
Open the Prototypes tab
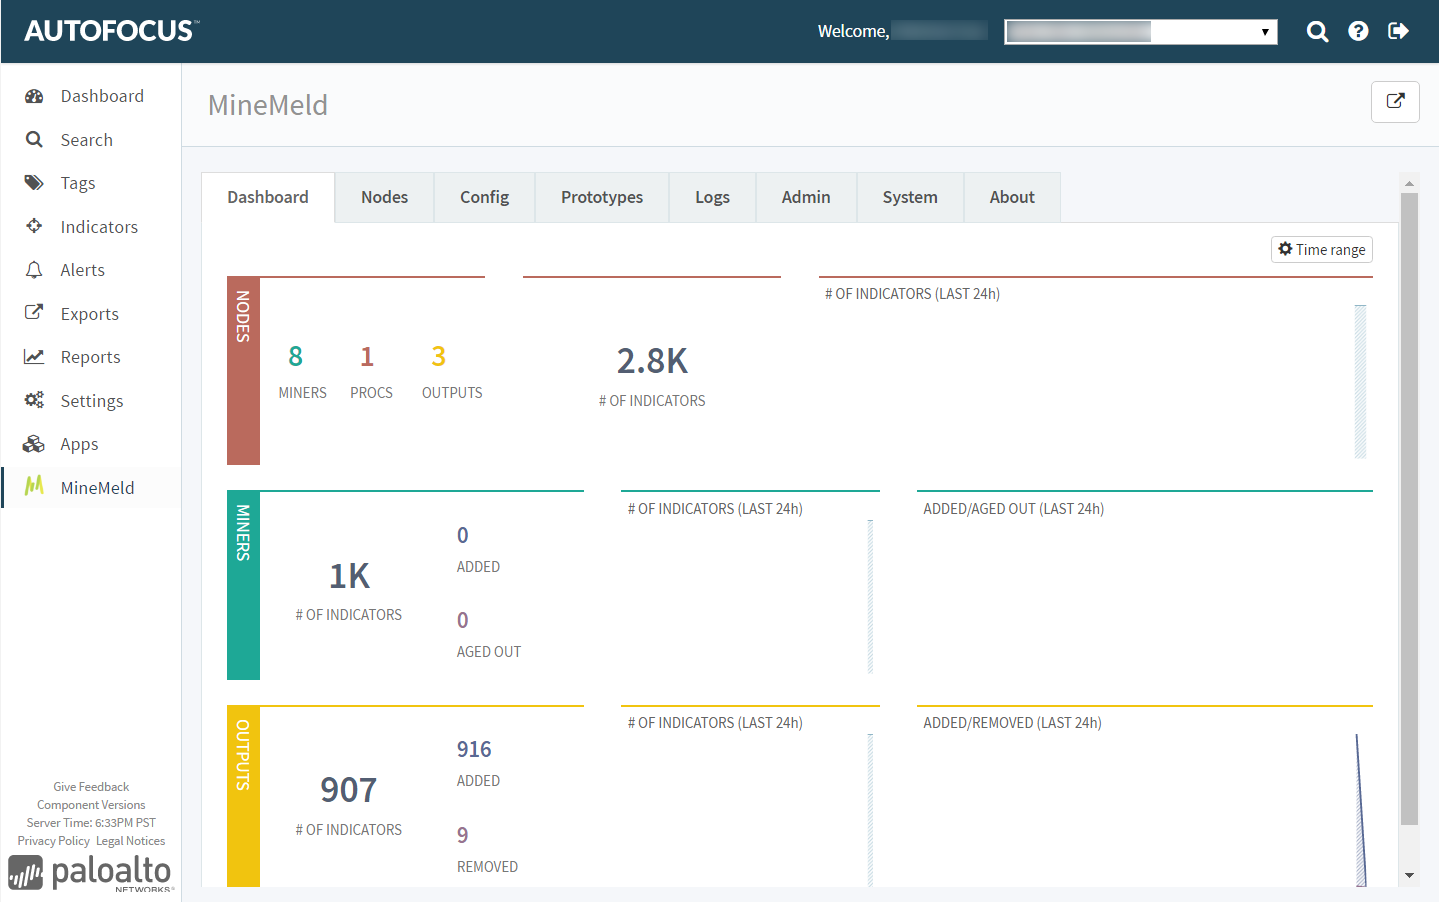point(601,197)
